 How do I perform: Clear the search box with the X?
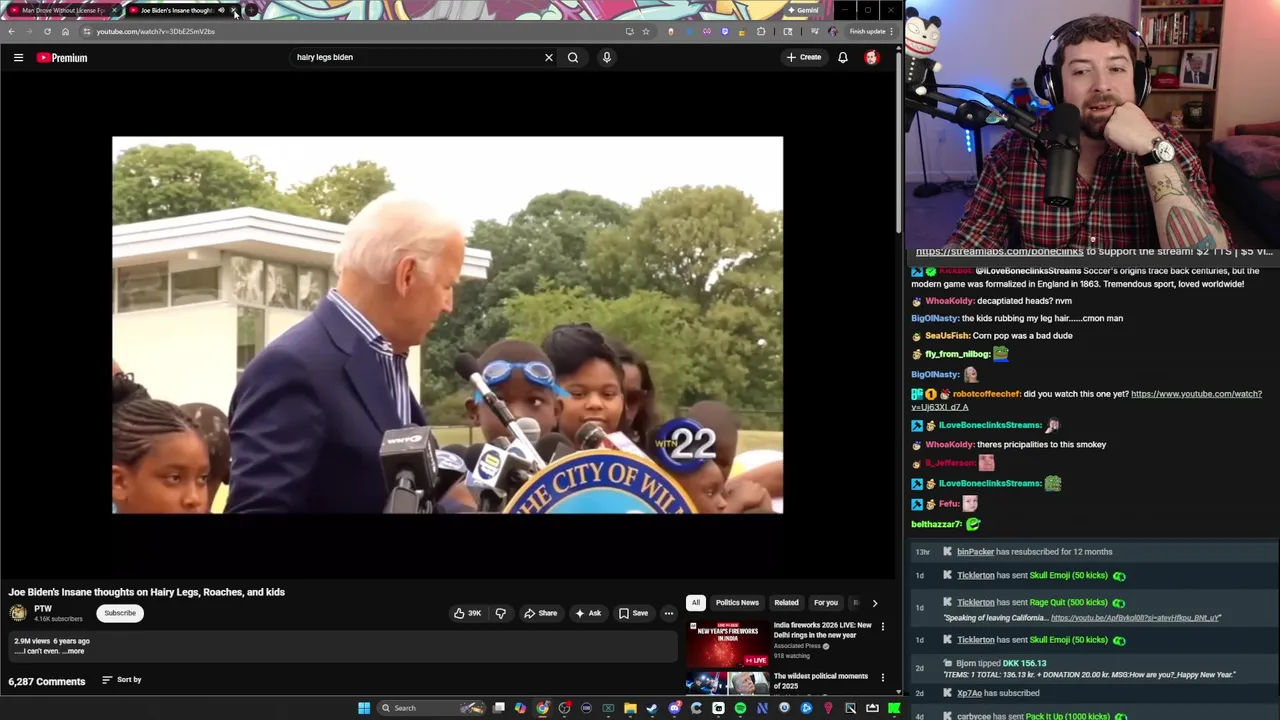pos(548,57)
